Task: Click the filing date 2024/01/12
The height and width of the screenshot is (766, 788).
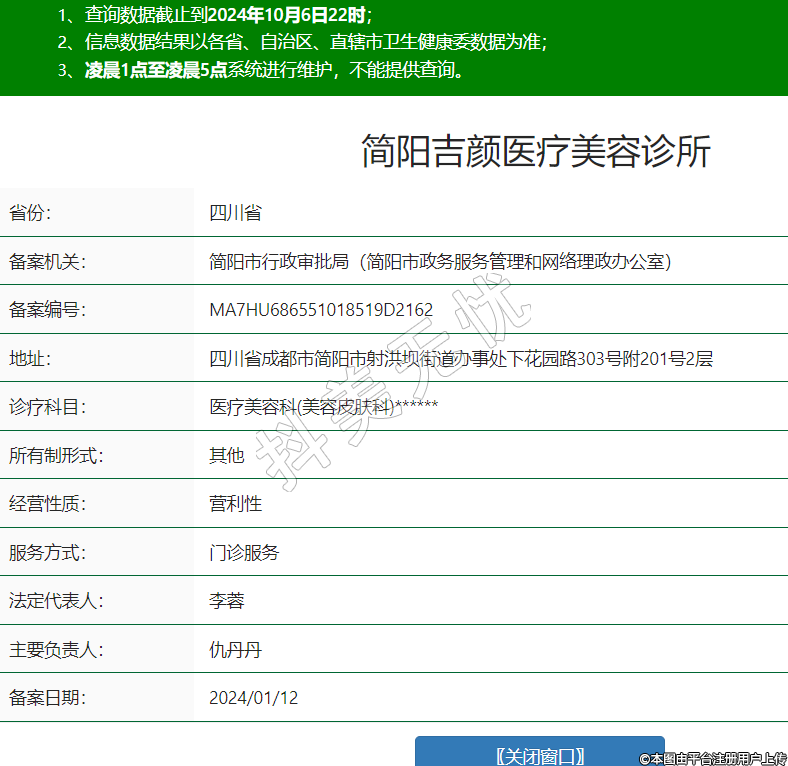Action: [x=254, y=698]
